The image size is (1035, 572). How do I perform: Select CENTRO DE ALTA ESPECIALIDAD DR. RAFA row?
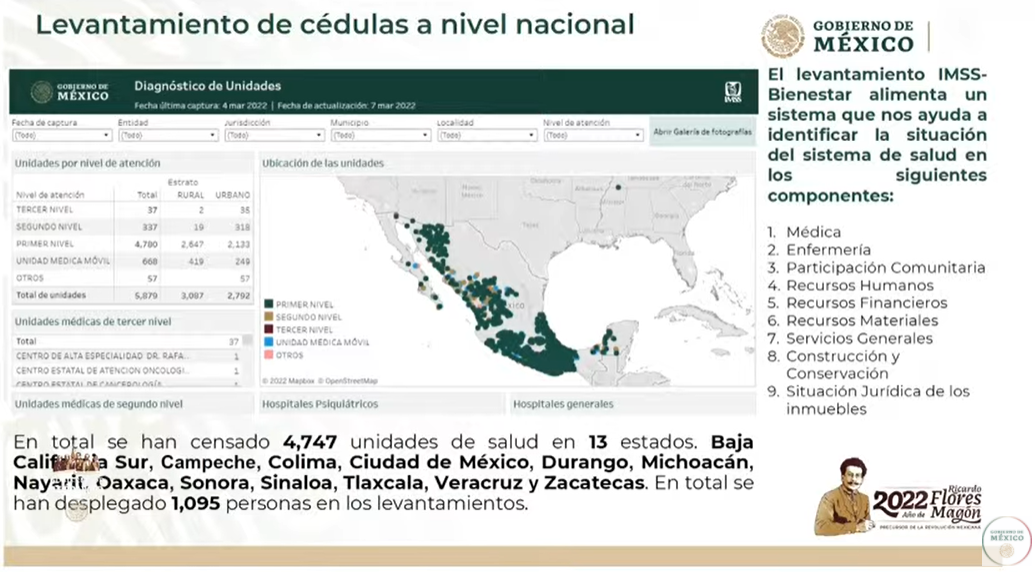[x=127, y=356]
